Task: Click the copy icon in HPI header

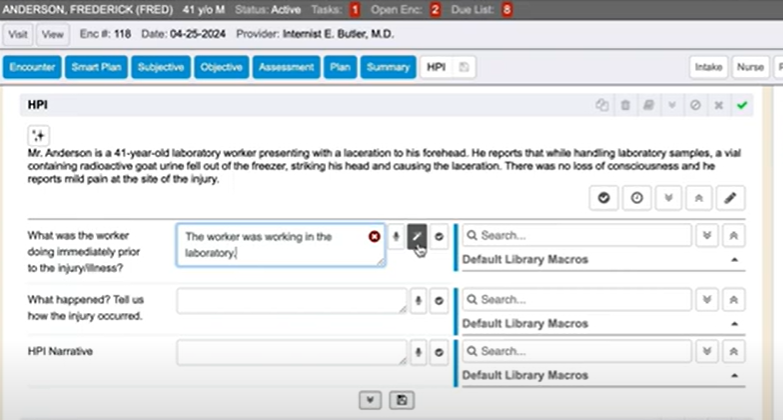Action: click(602, 105)
